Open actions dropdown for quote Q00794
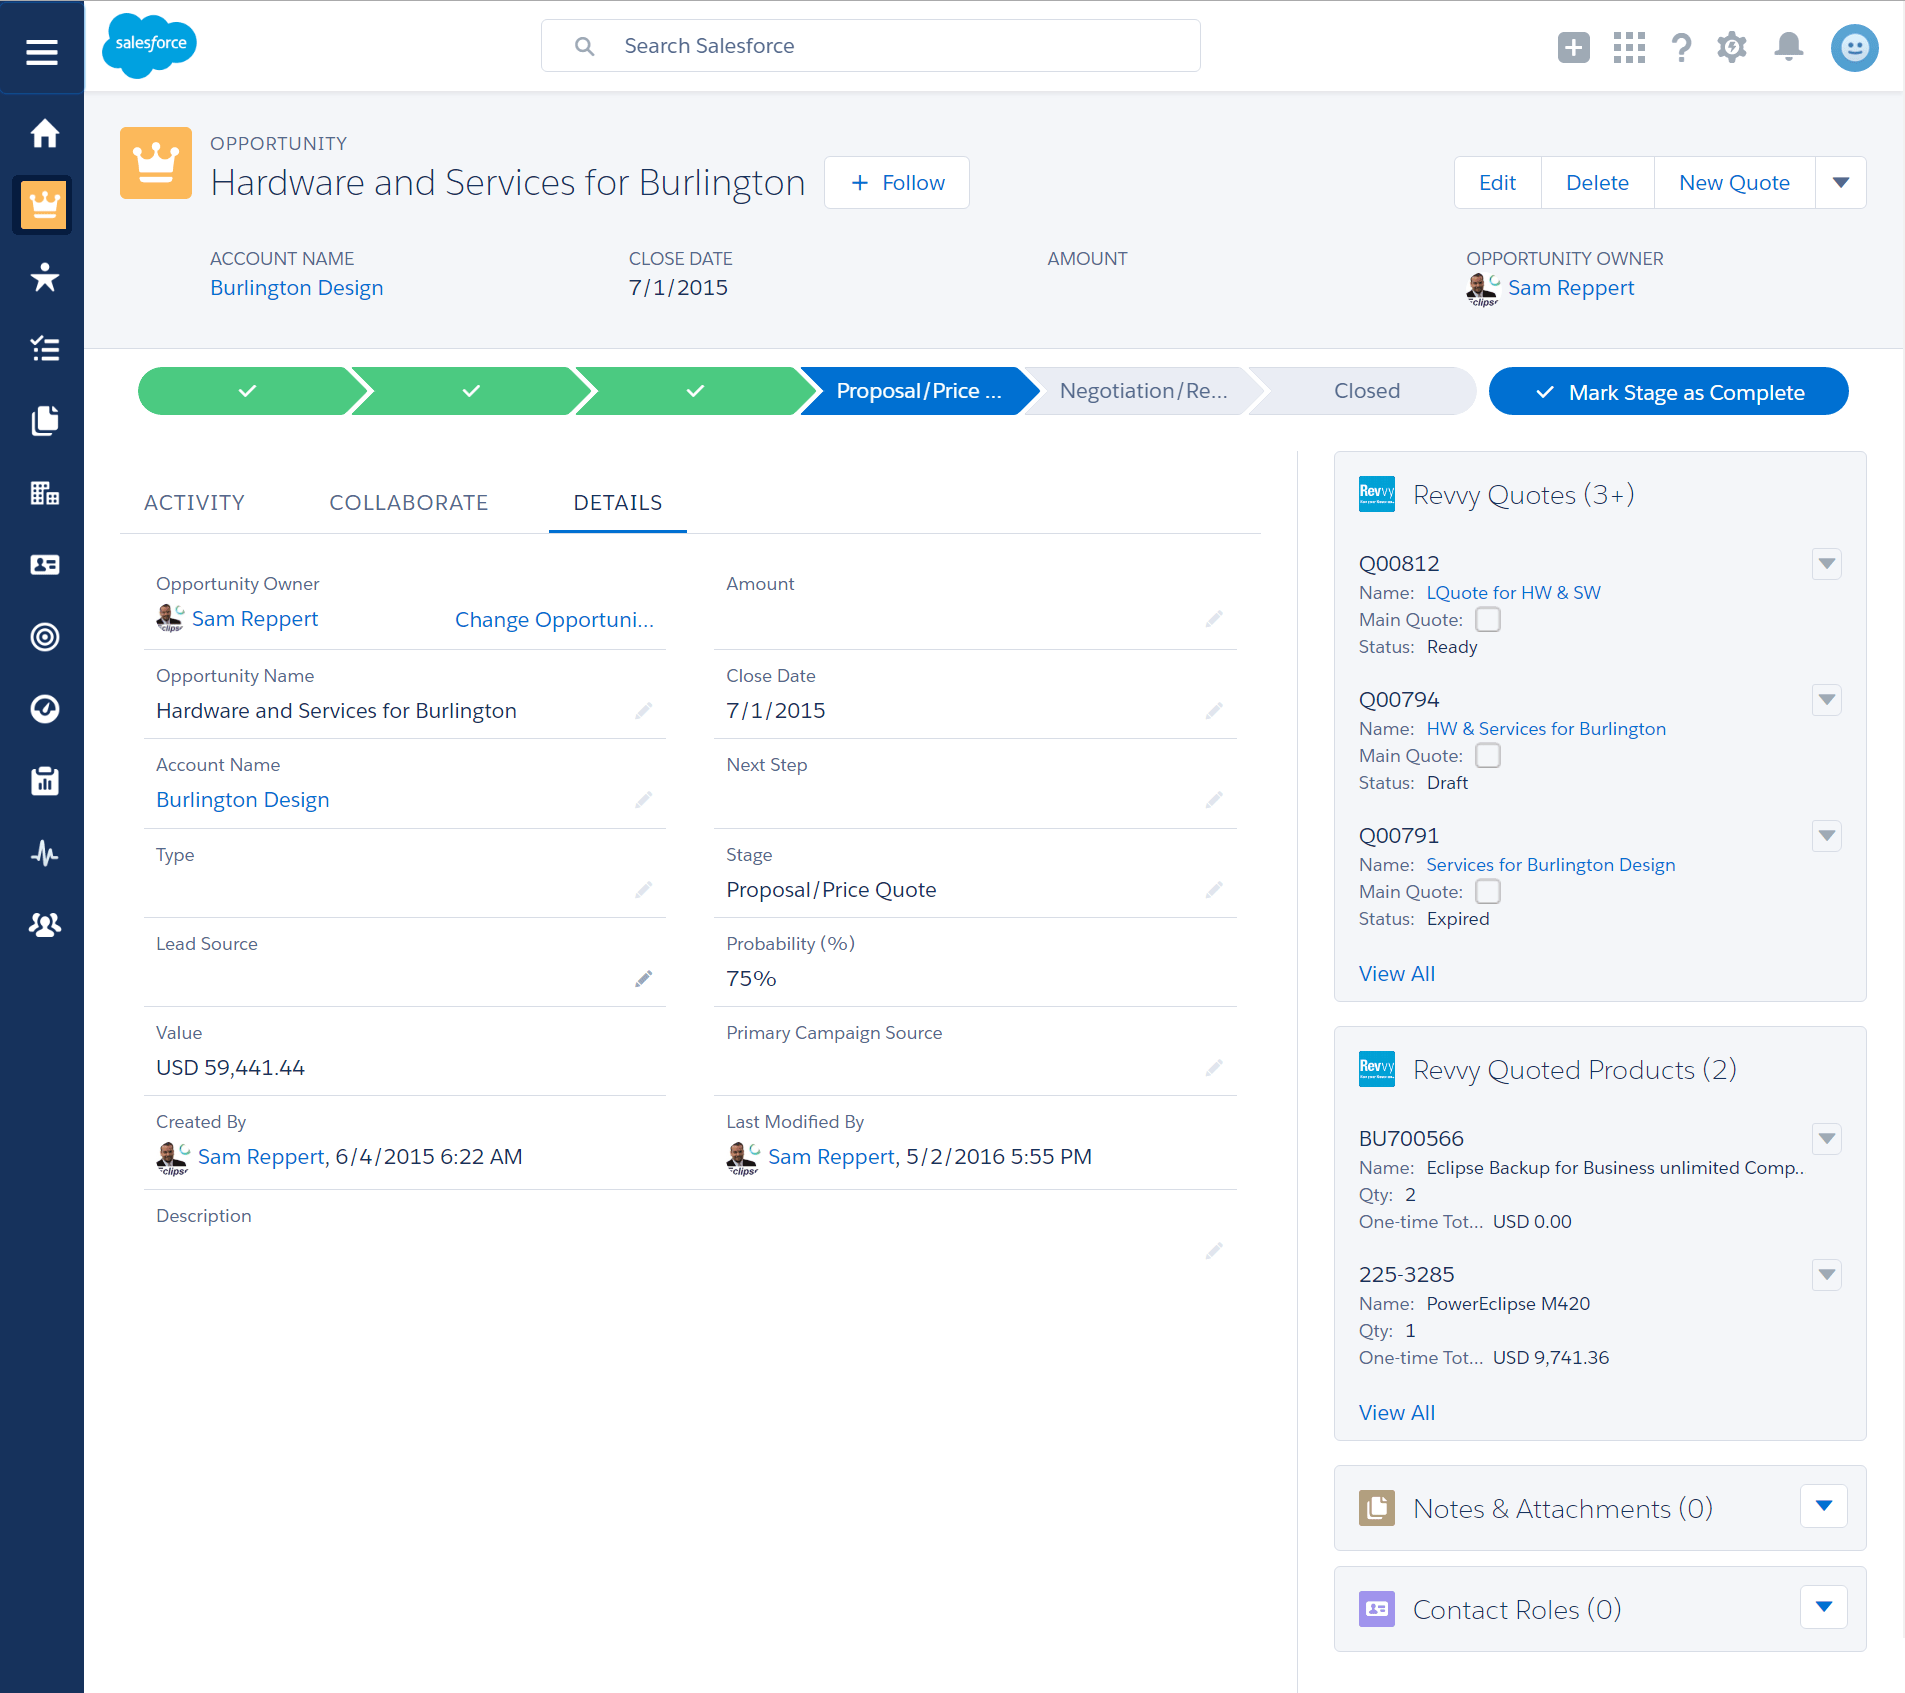Screen dimensions: 1905x1693 1827,700
